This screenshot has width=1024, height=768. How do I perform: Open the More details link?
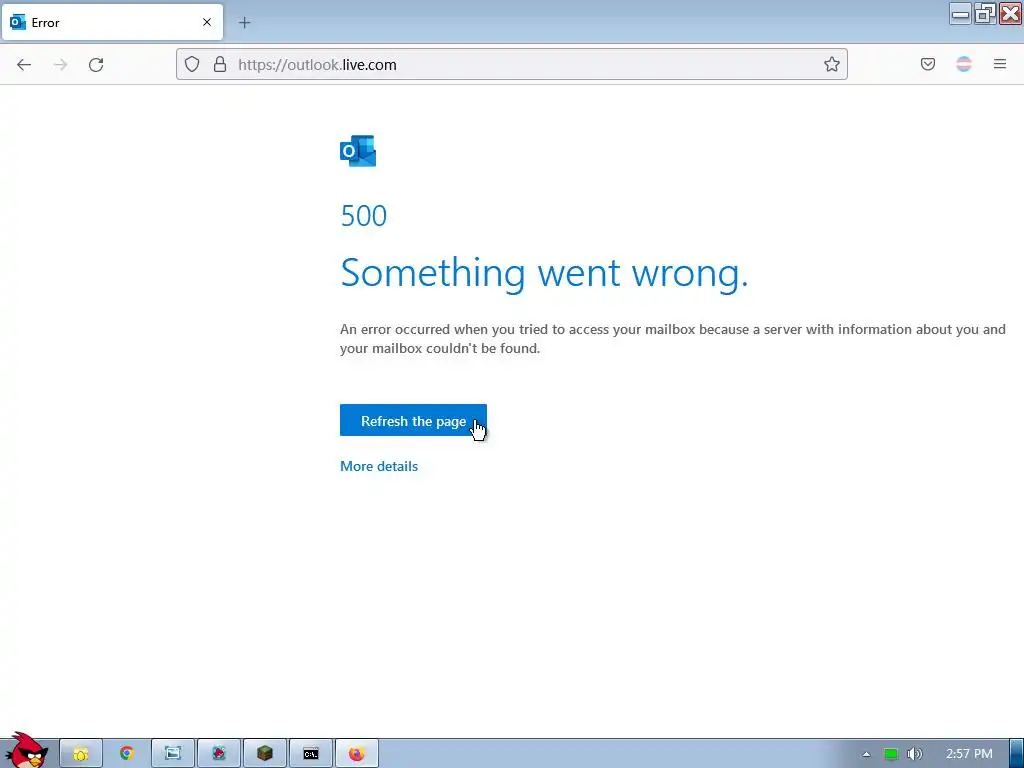[x=379, y=466]
